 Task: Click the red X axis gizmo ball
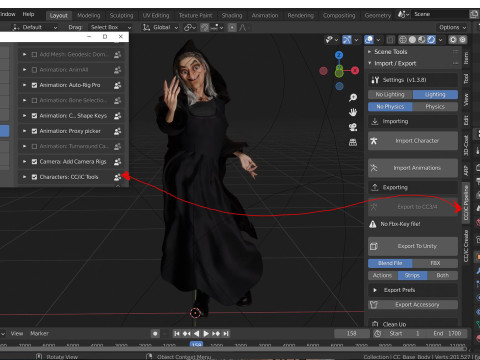coord(355,70)
